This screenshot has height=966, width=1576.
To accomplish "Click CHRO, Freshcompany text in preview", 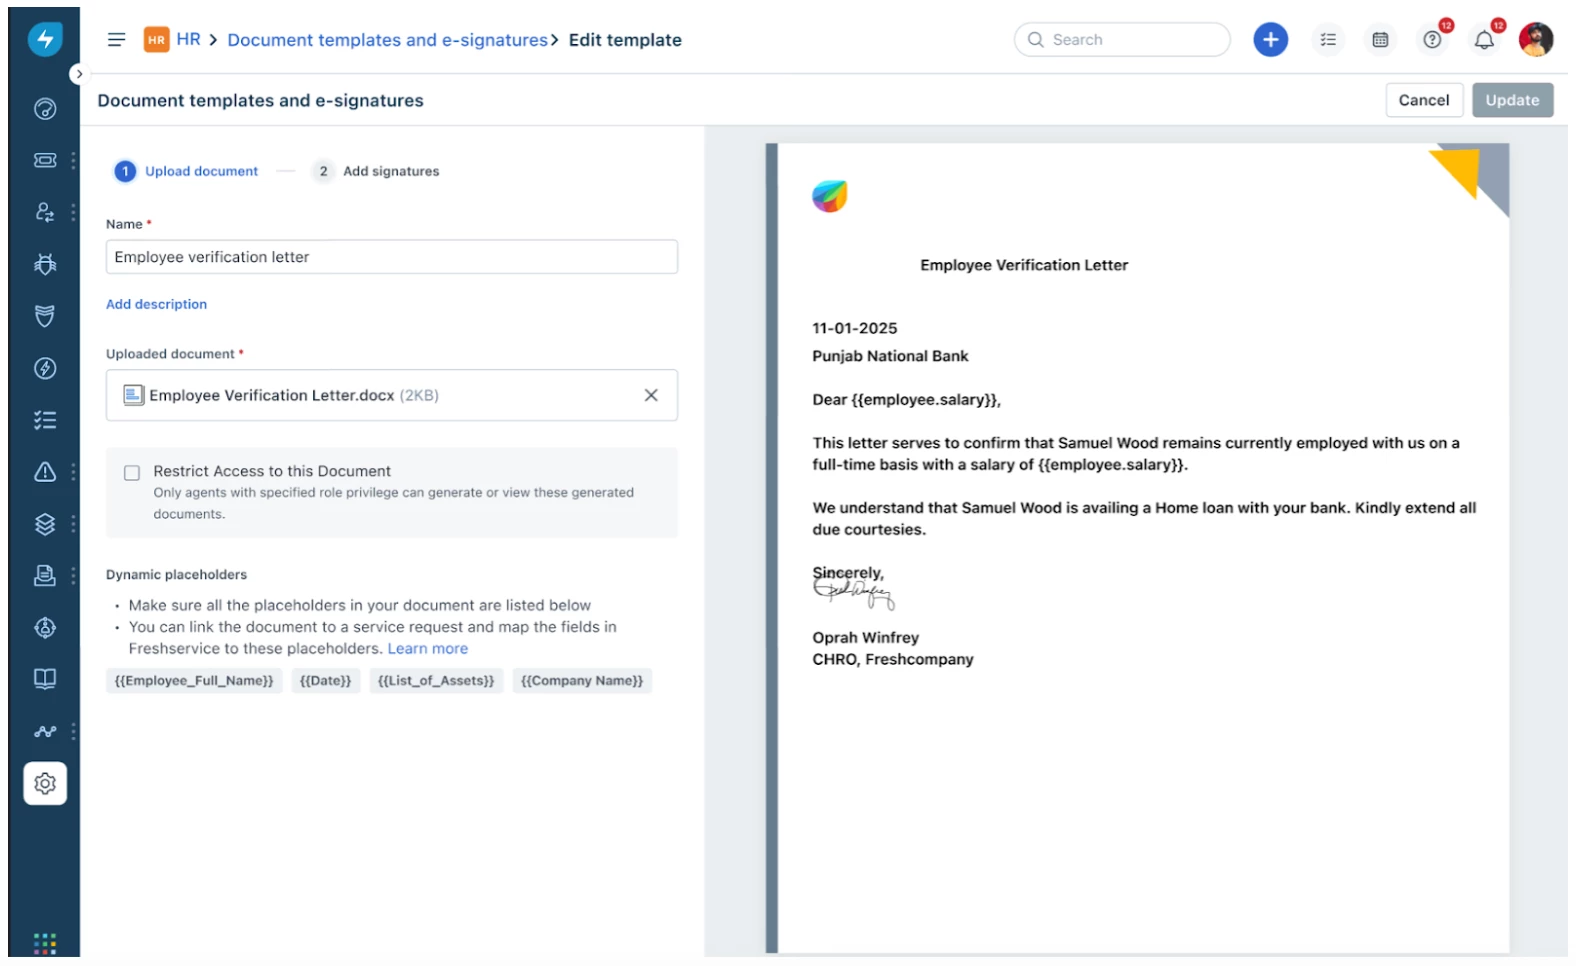I will [893, 660].
